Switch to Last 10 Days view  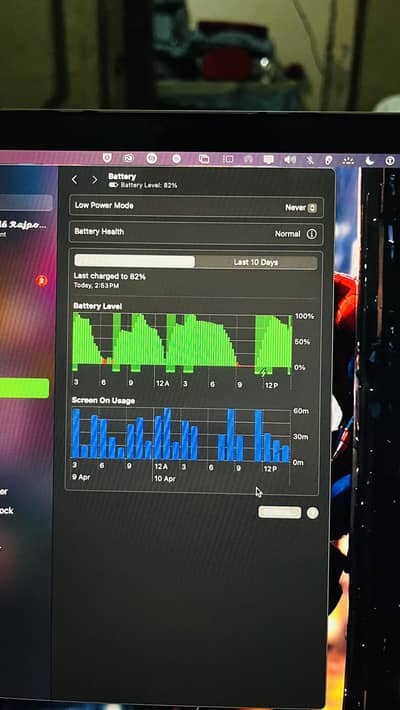(255, 262)
